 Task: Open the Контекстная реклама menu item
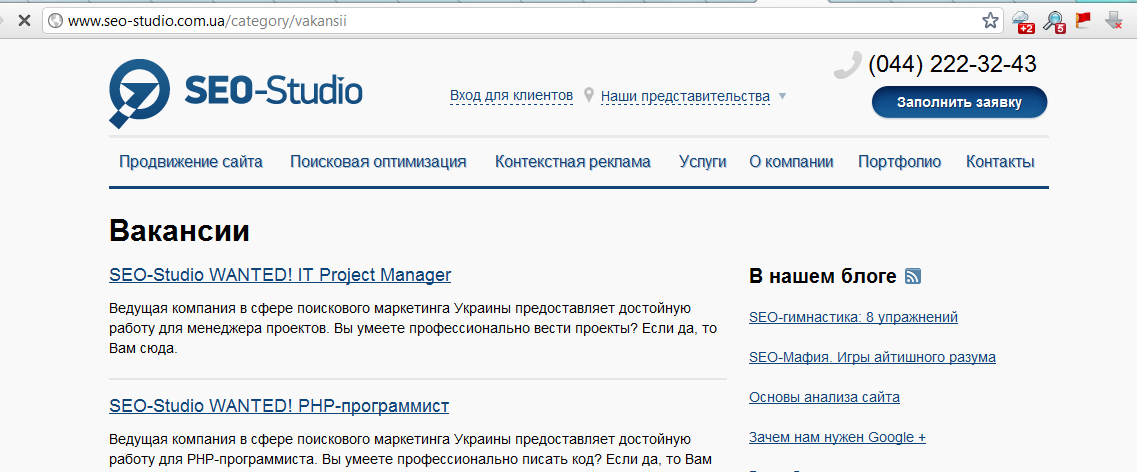coord(573,162)
